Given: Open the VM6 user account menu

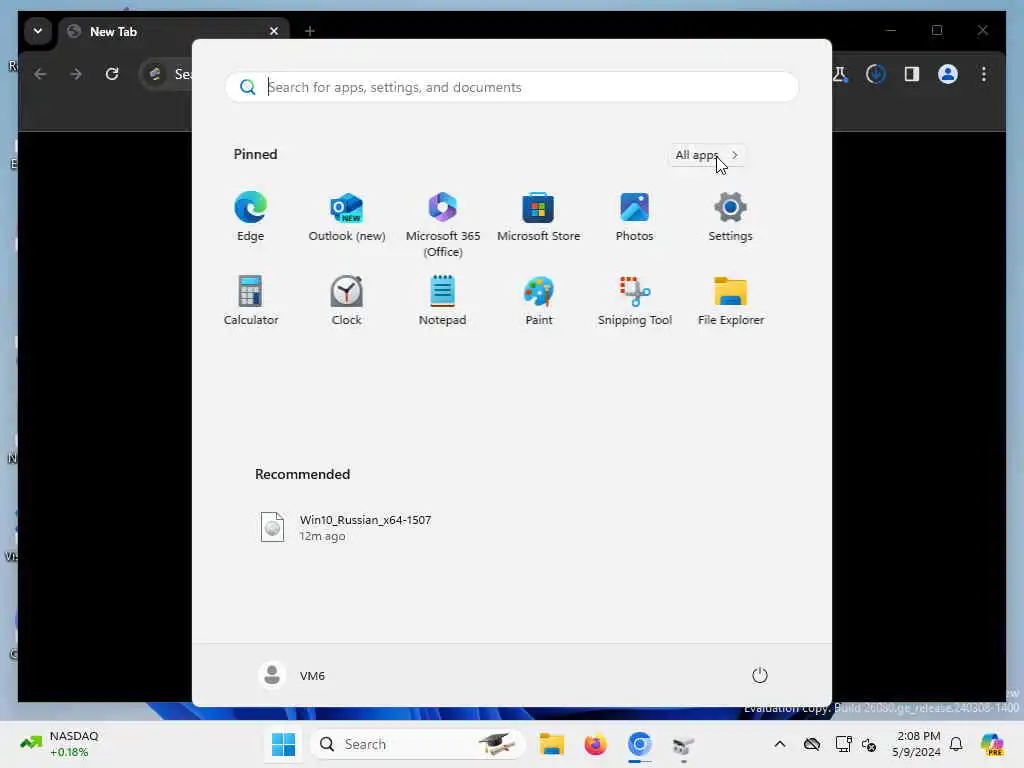Looking at the screenshot, I should click(292, 675).
